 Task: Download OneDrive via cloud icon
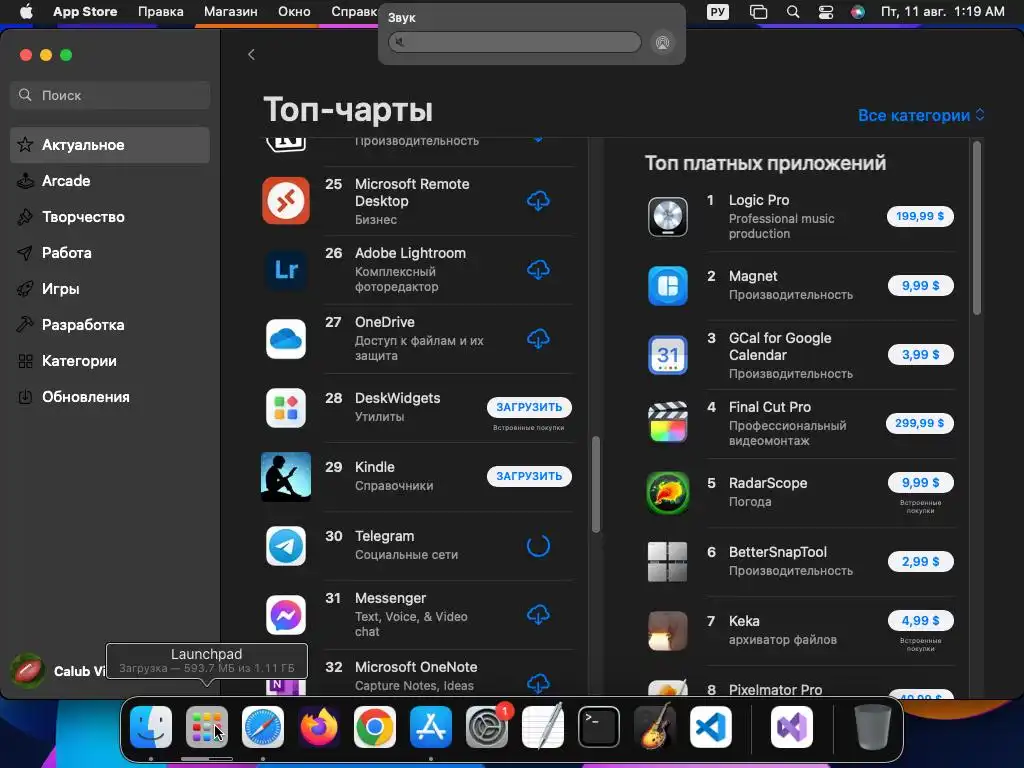click(x=538, y=338)
